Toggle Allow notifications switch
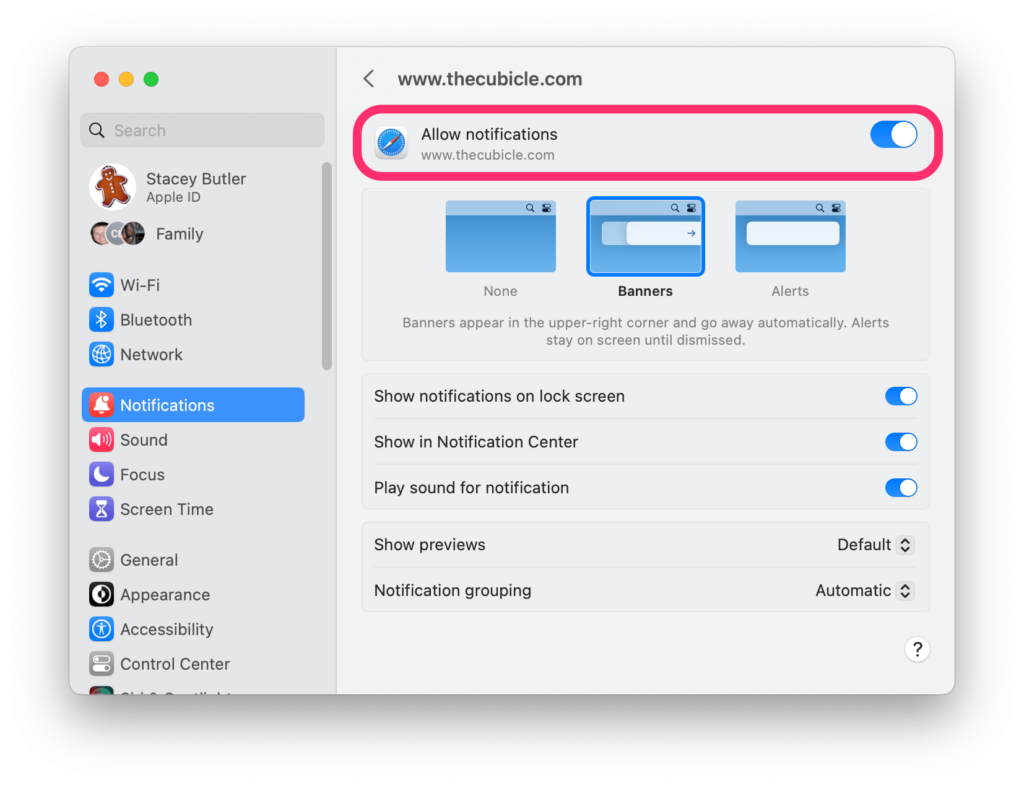This screenshot has height=786, width=1024. (x=893, y=135)
